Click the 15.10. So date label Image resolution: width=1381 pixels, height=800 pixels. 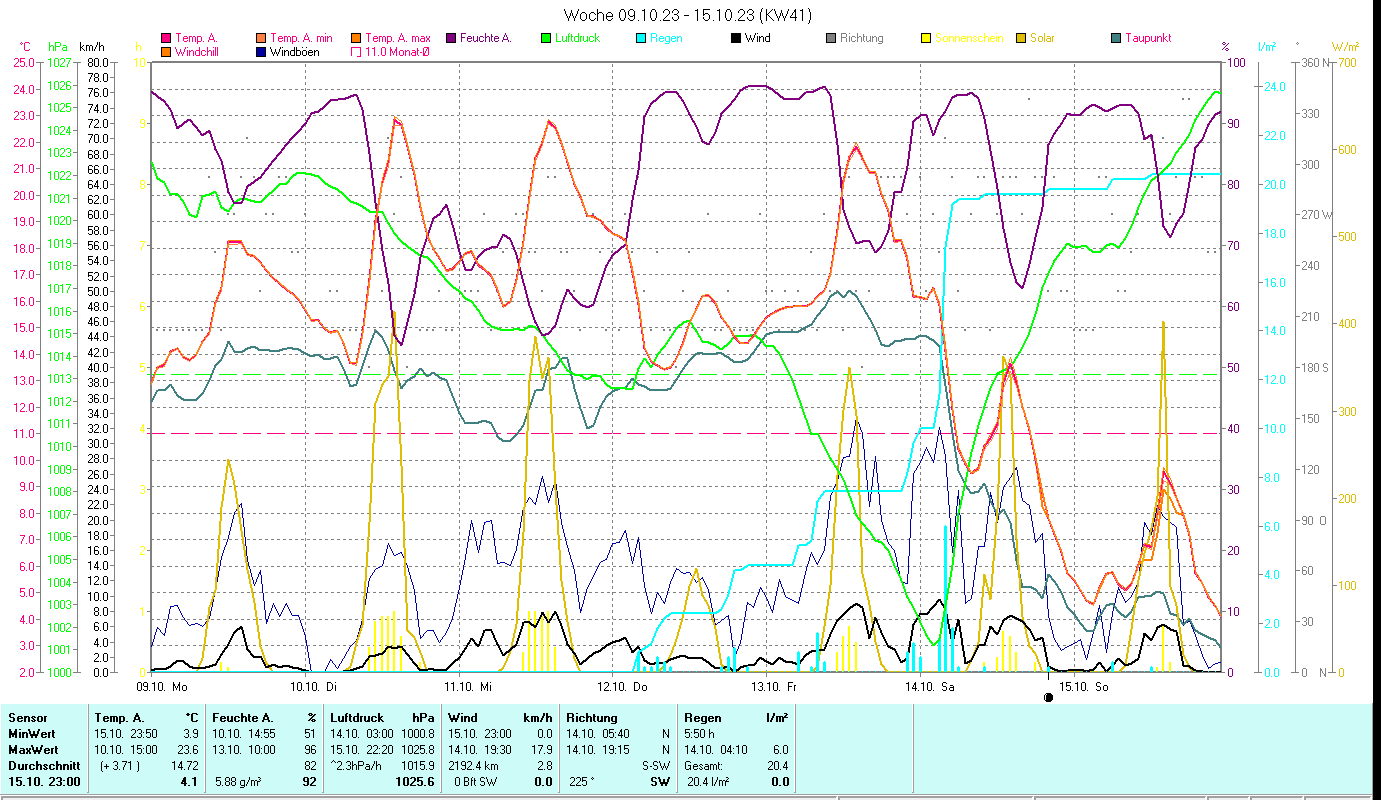coord(1083,687)
